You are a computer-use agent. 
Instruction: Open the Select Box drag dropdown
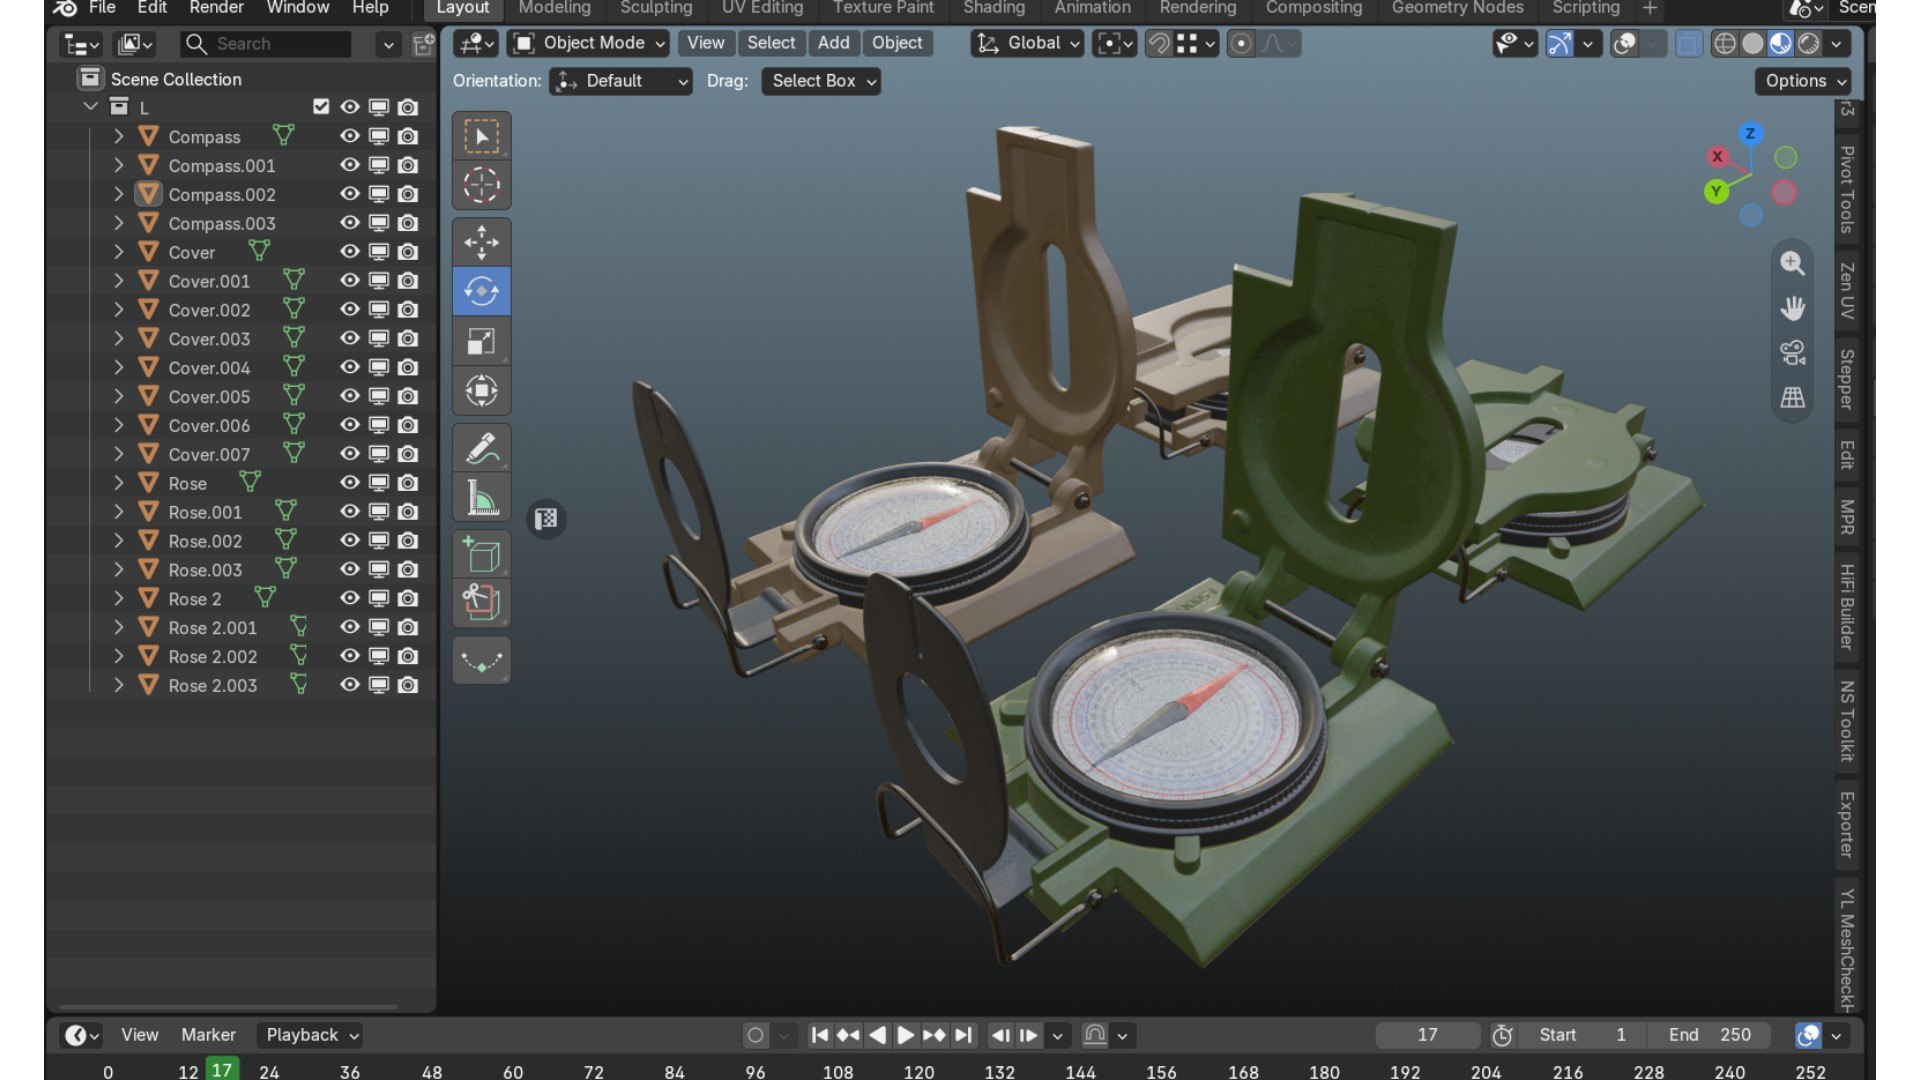pyautogui.click(x=821, y=81)
